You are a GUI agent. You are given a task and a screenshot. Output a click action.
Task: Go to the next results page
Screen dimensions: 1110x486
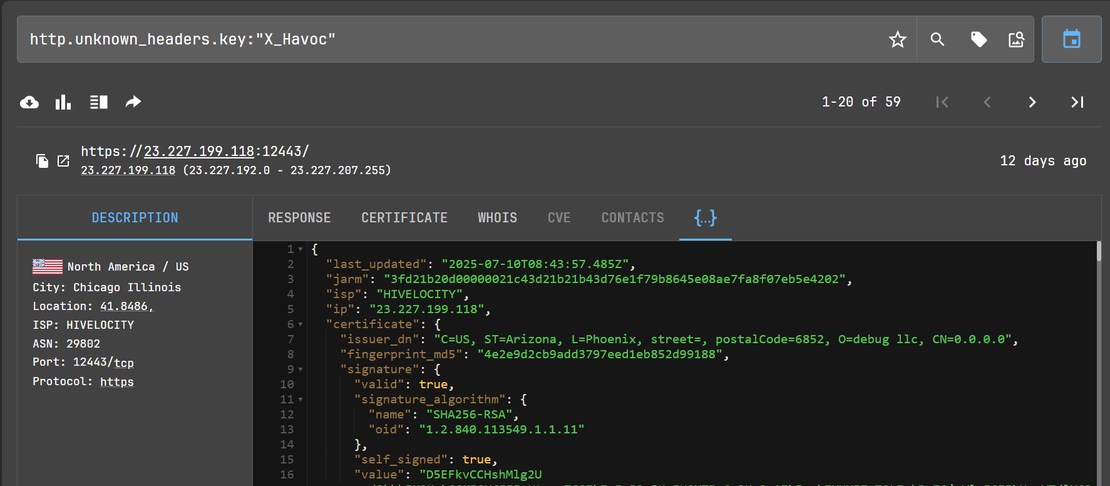pos(1032,102)
